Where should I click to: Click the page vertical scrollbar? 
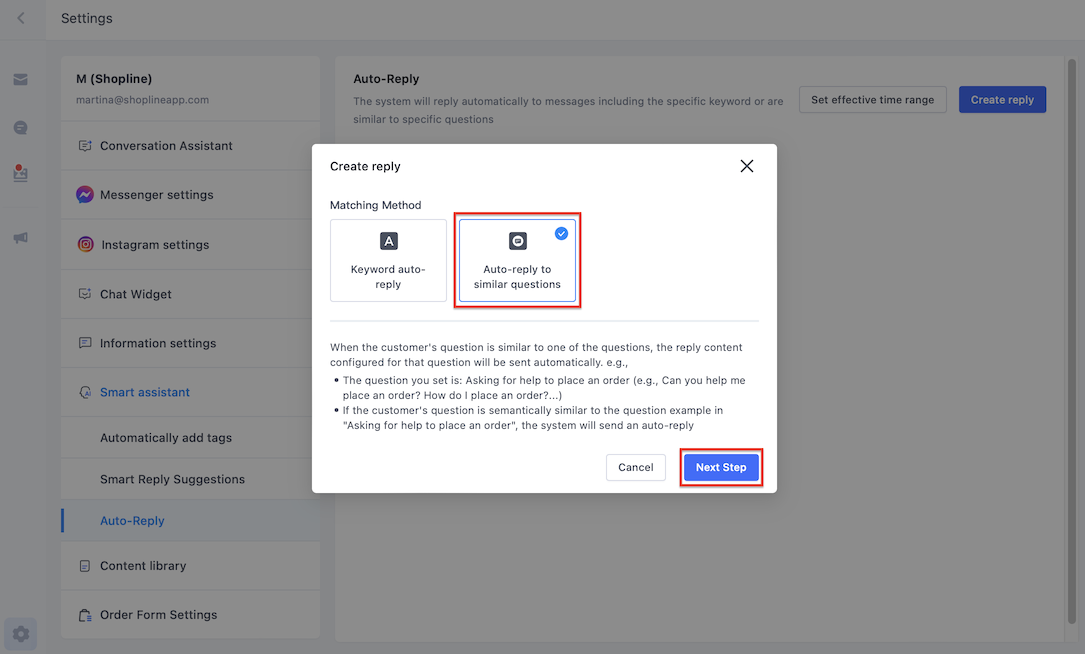tap(1072, 340)
